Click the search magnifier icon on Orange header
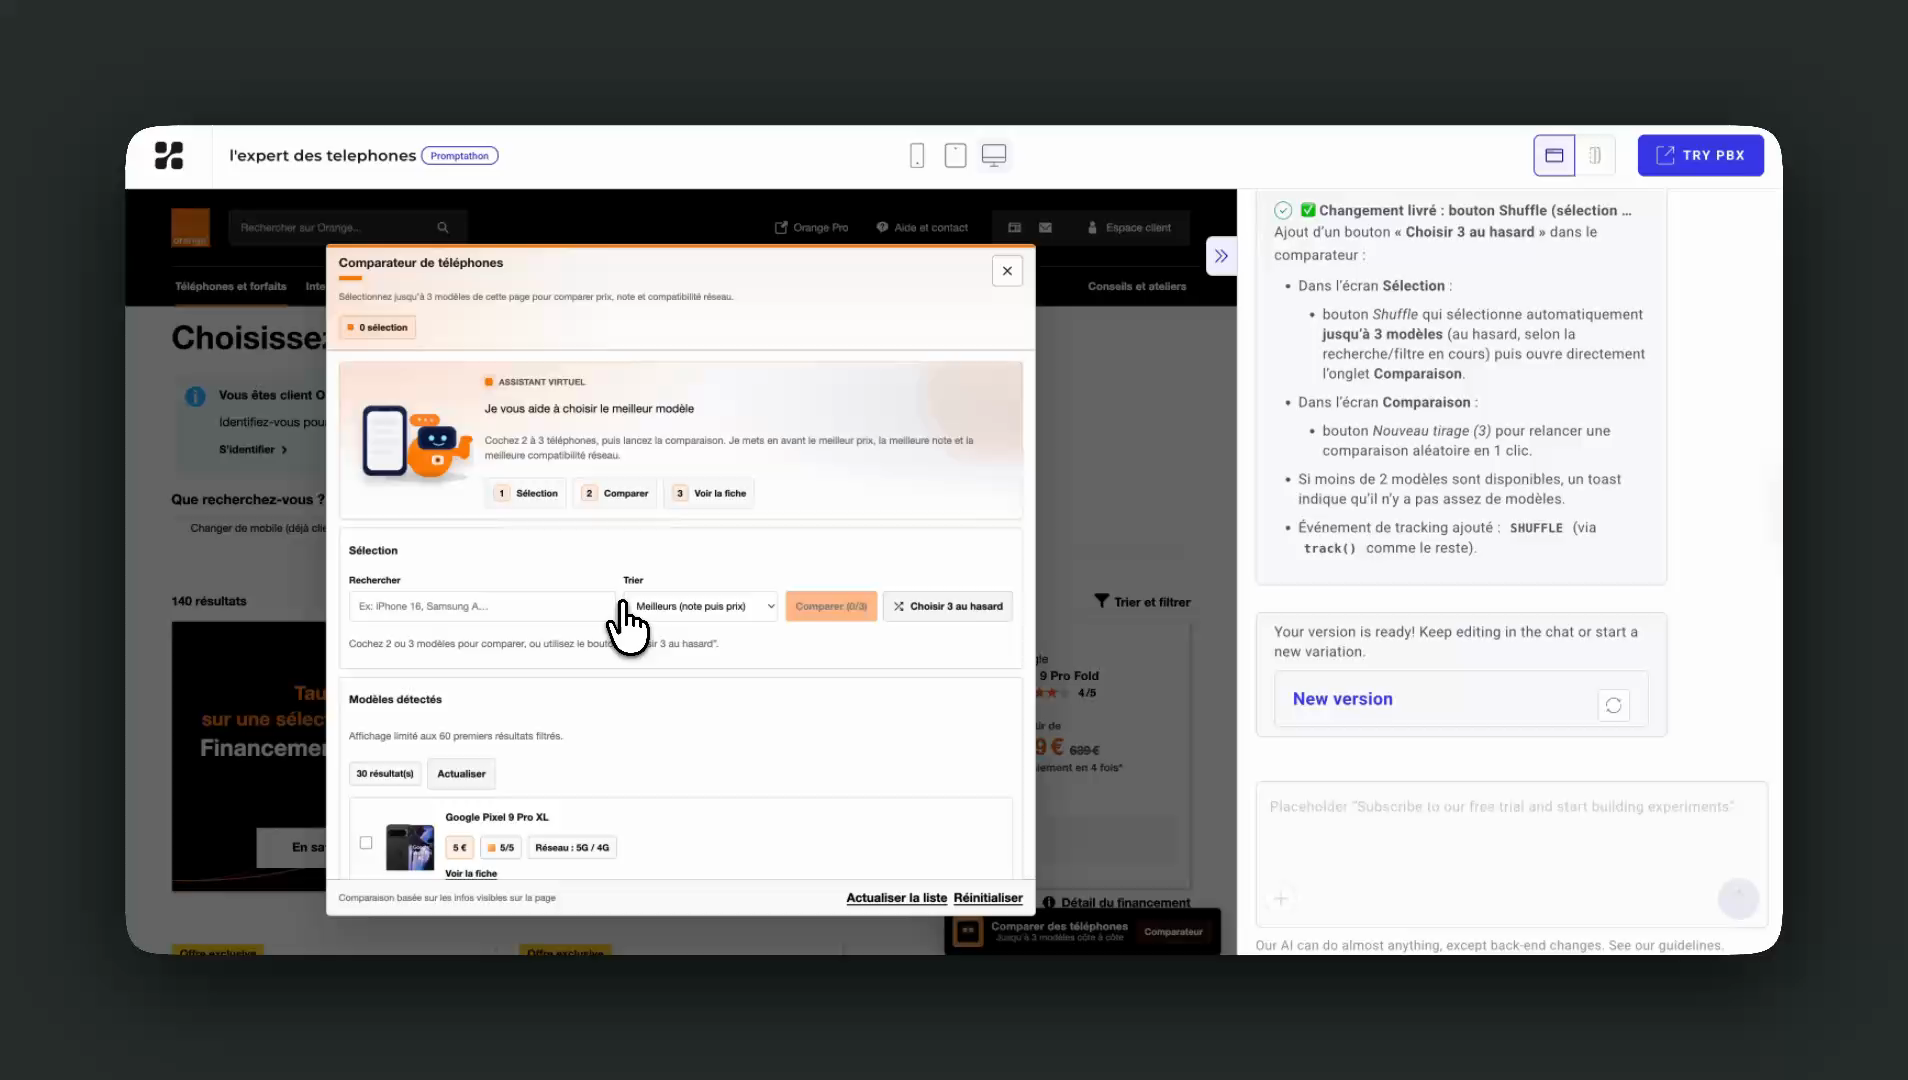This screenshot has width=1908, height=1080. point(443,227)
